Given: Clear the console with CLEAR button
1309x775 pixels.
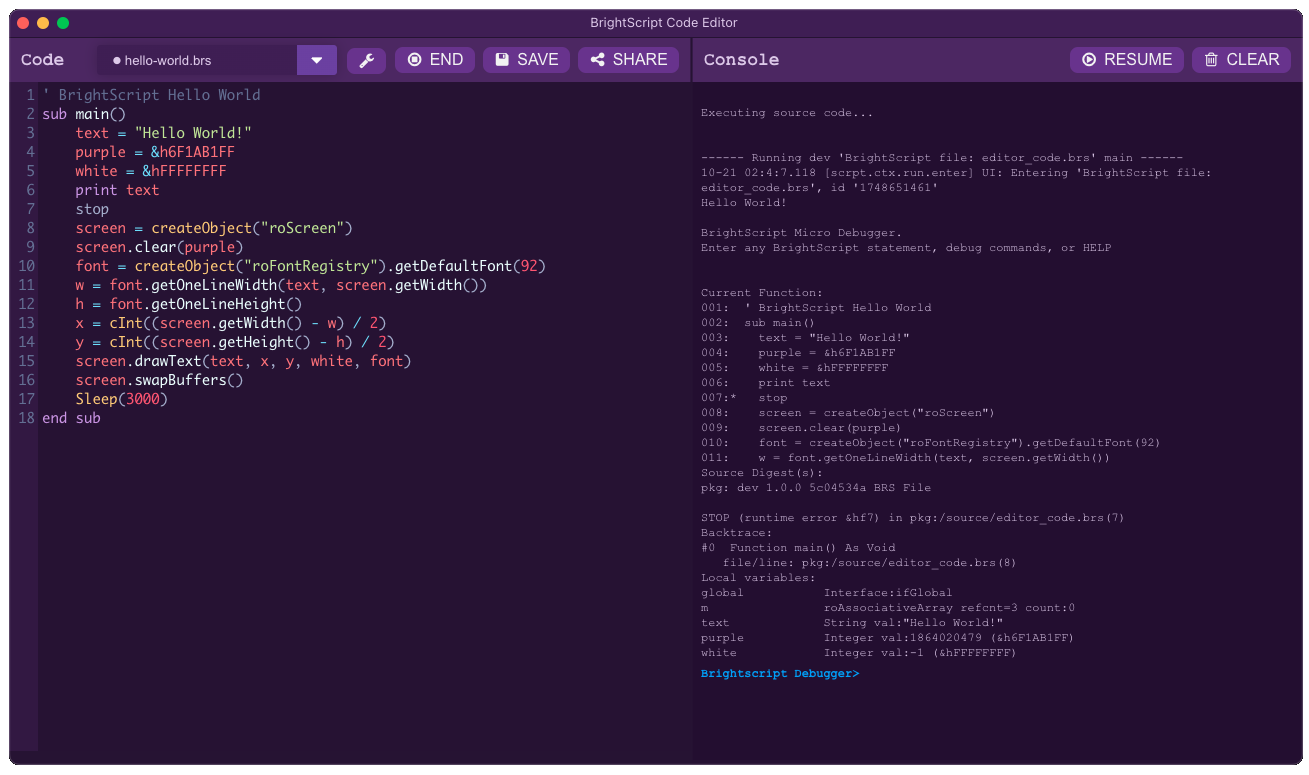Looking at the screenshot, I should (x=1241, y=60).
